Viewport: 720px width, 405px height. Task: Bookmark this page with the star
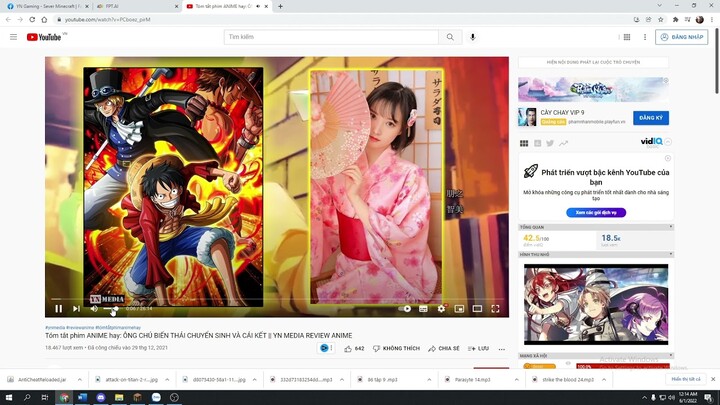click(x=661, y=19)
